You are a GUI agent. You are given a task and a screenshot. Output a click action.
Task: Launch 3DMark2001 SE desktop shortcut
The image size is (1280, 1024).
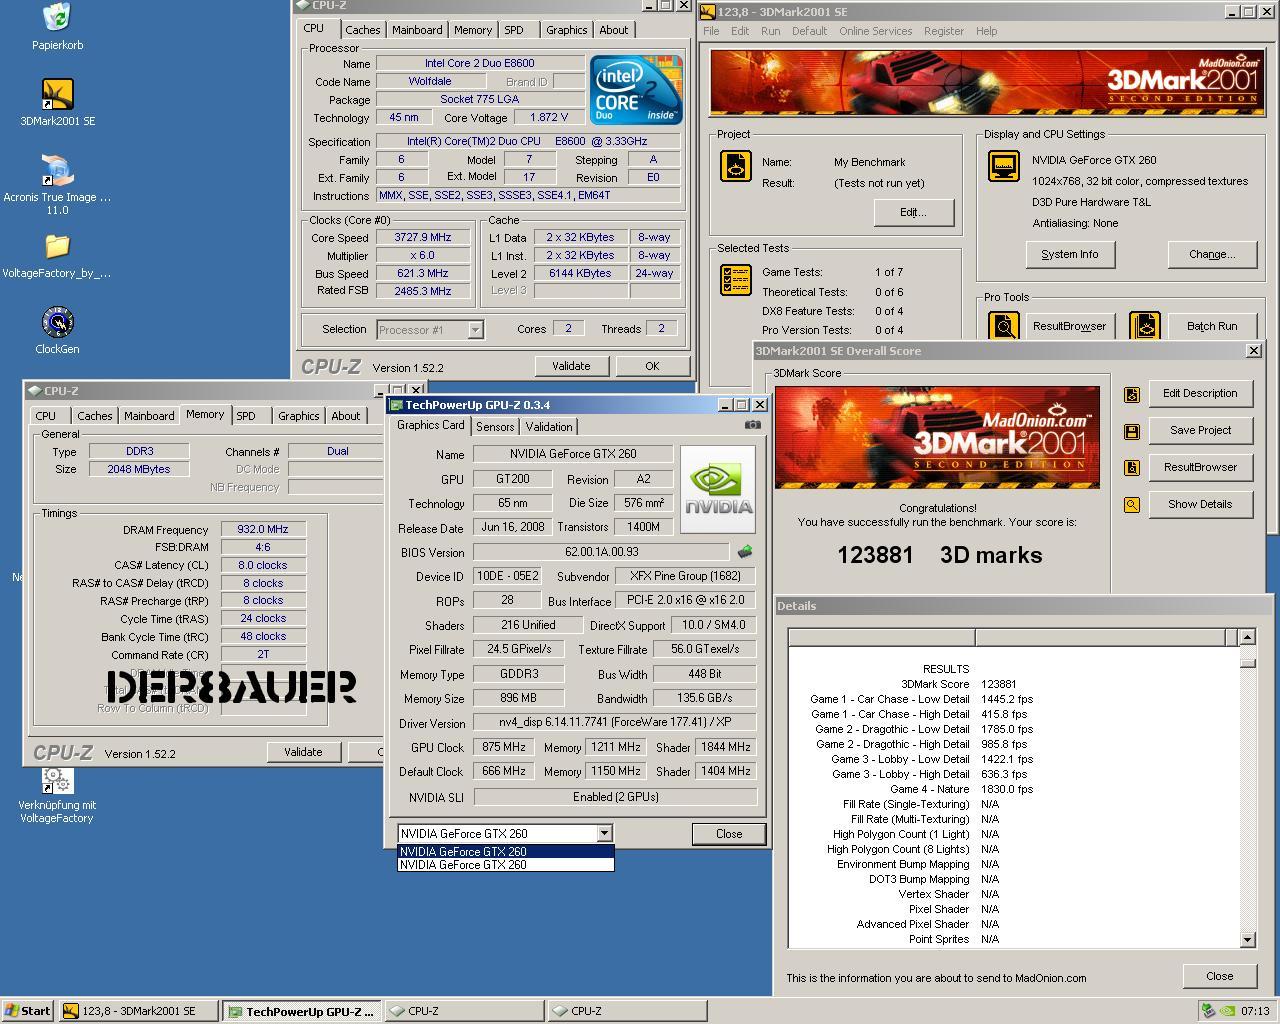(57, 94)
